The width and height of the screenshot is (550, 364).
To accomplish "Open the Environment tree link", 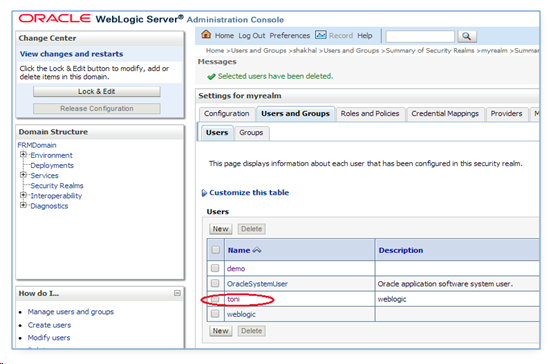I will point(51,155).
